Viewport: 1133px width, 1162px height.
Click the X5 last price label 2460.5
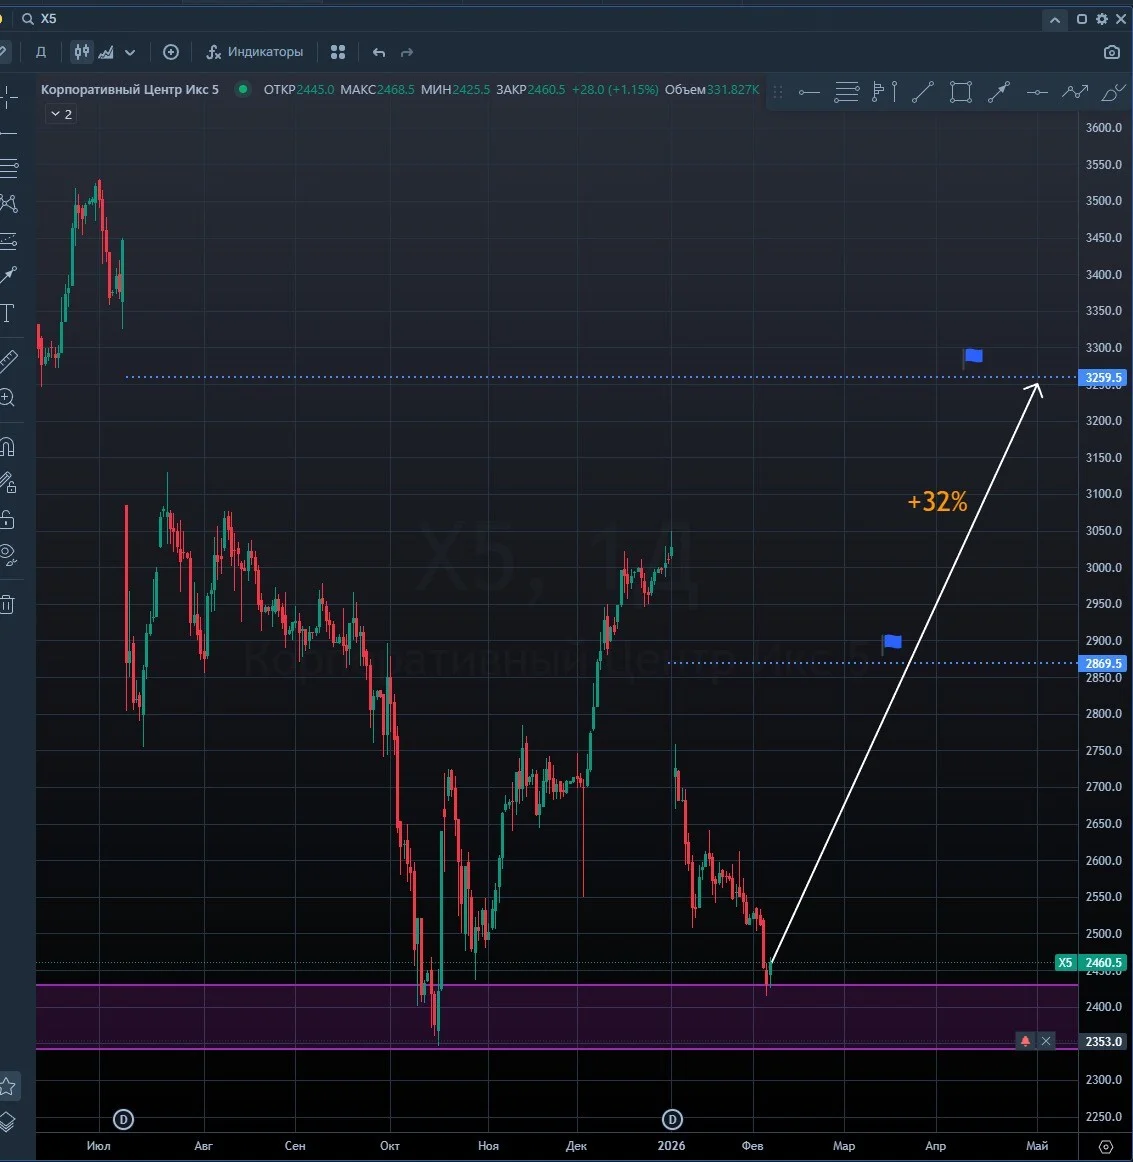tap(1103, 963)
